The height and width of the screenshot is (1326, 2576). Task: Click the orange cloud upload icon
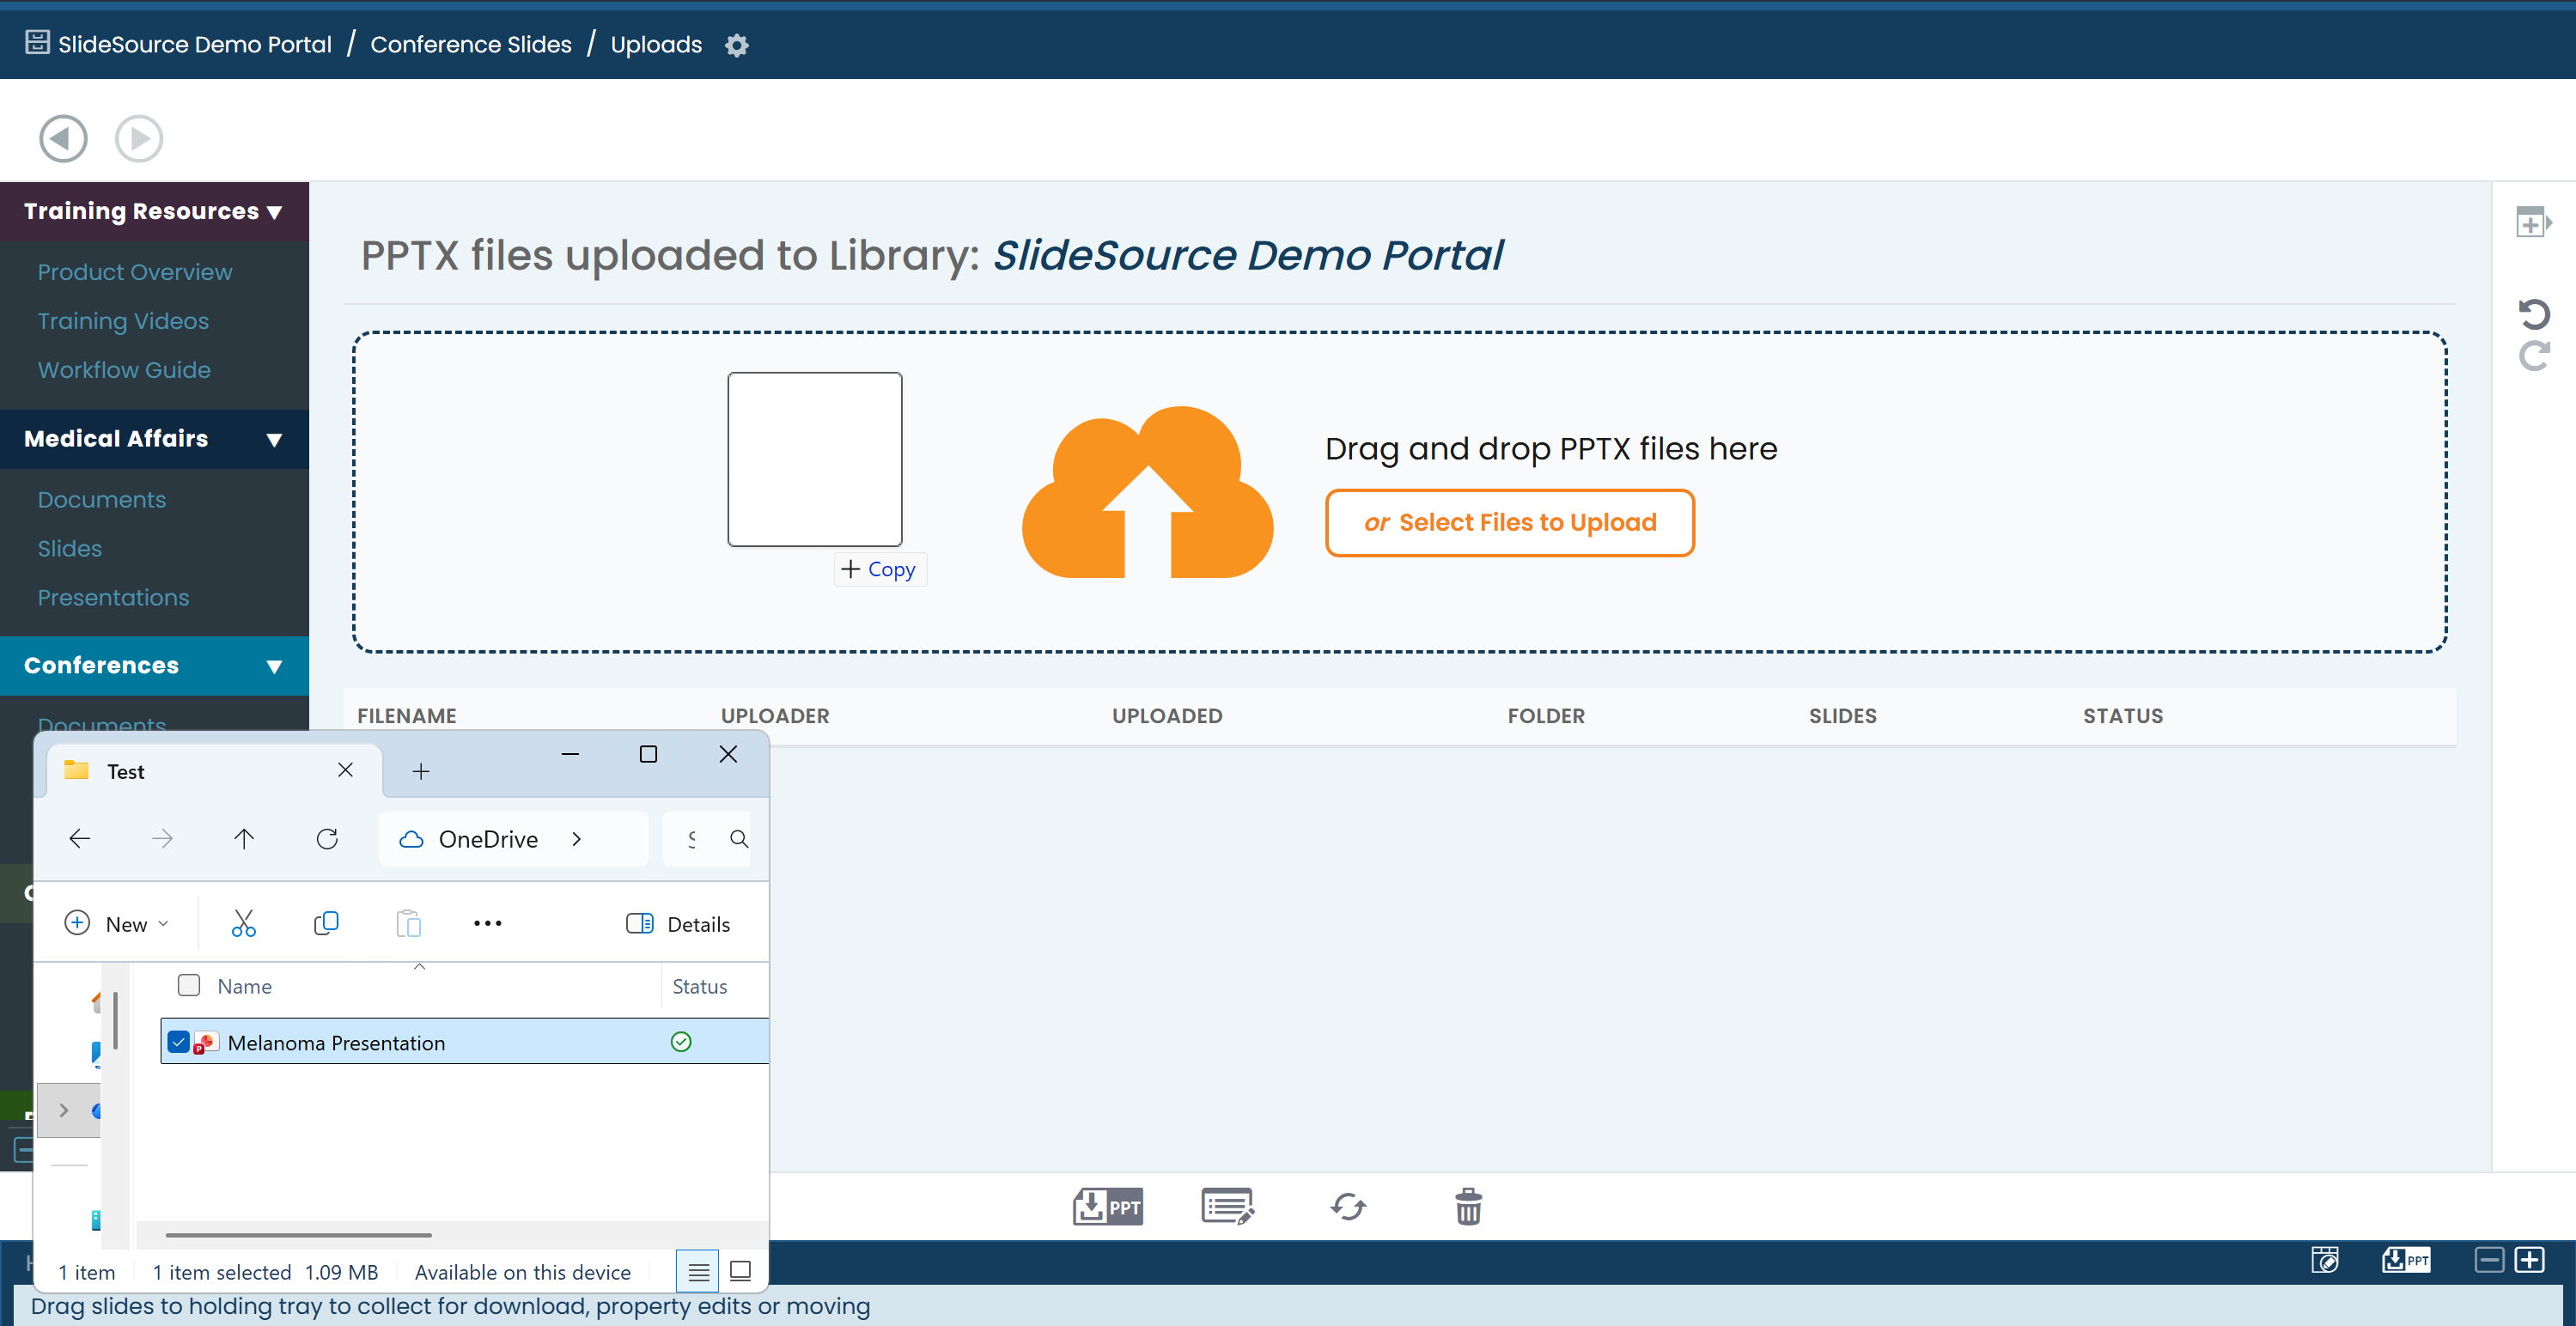pos(1147,491)
